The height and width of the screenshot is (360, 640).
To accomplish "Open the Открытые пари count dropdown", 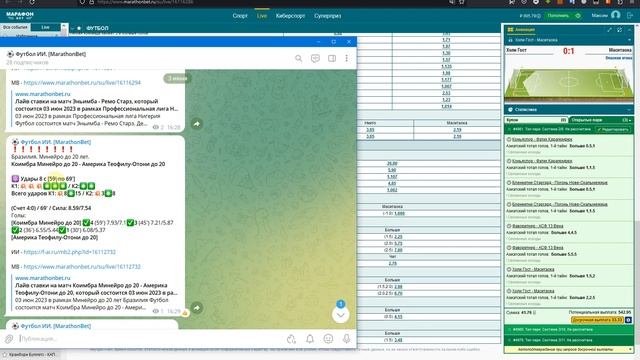I will pos(627,120).
